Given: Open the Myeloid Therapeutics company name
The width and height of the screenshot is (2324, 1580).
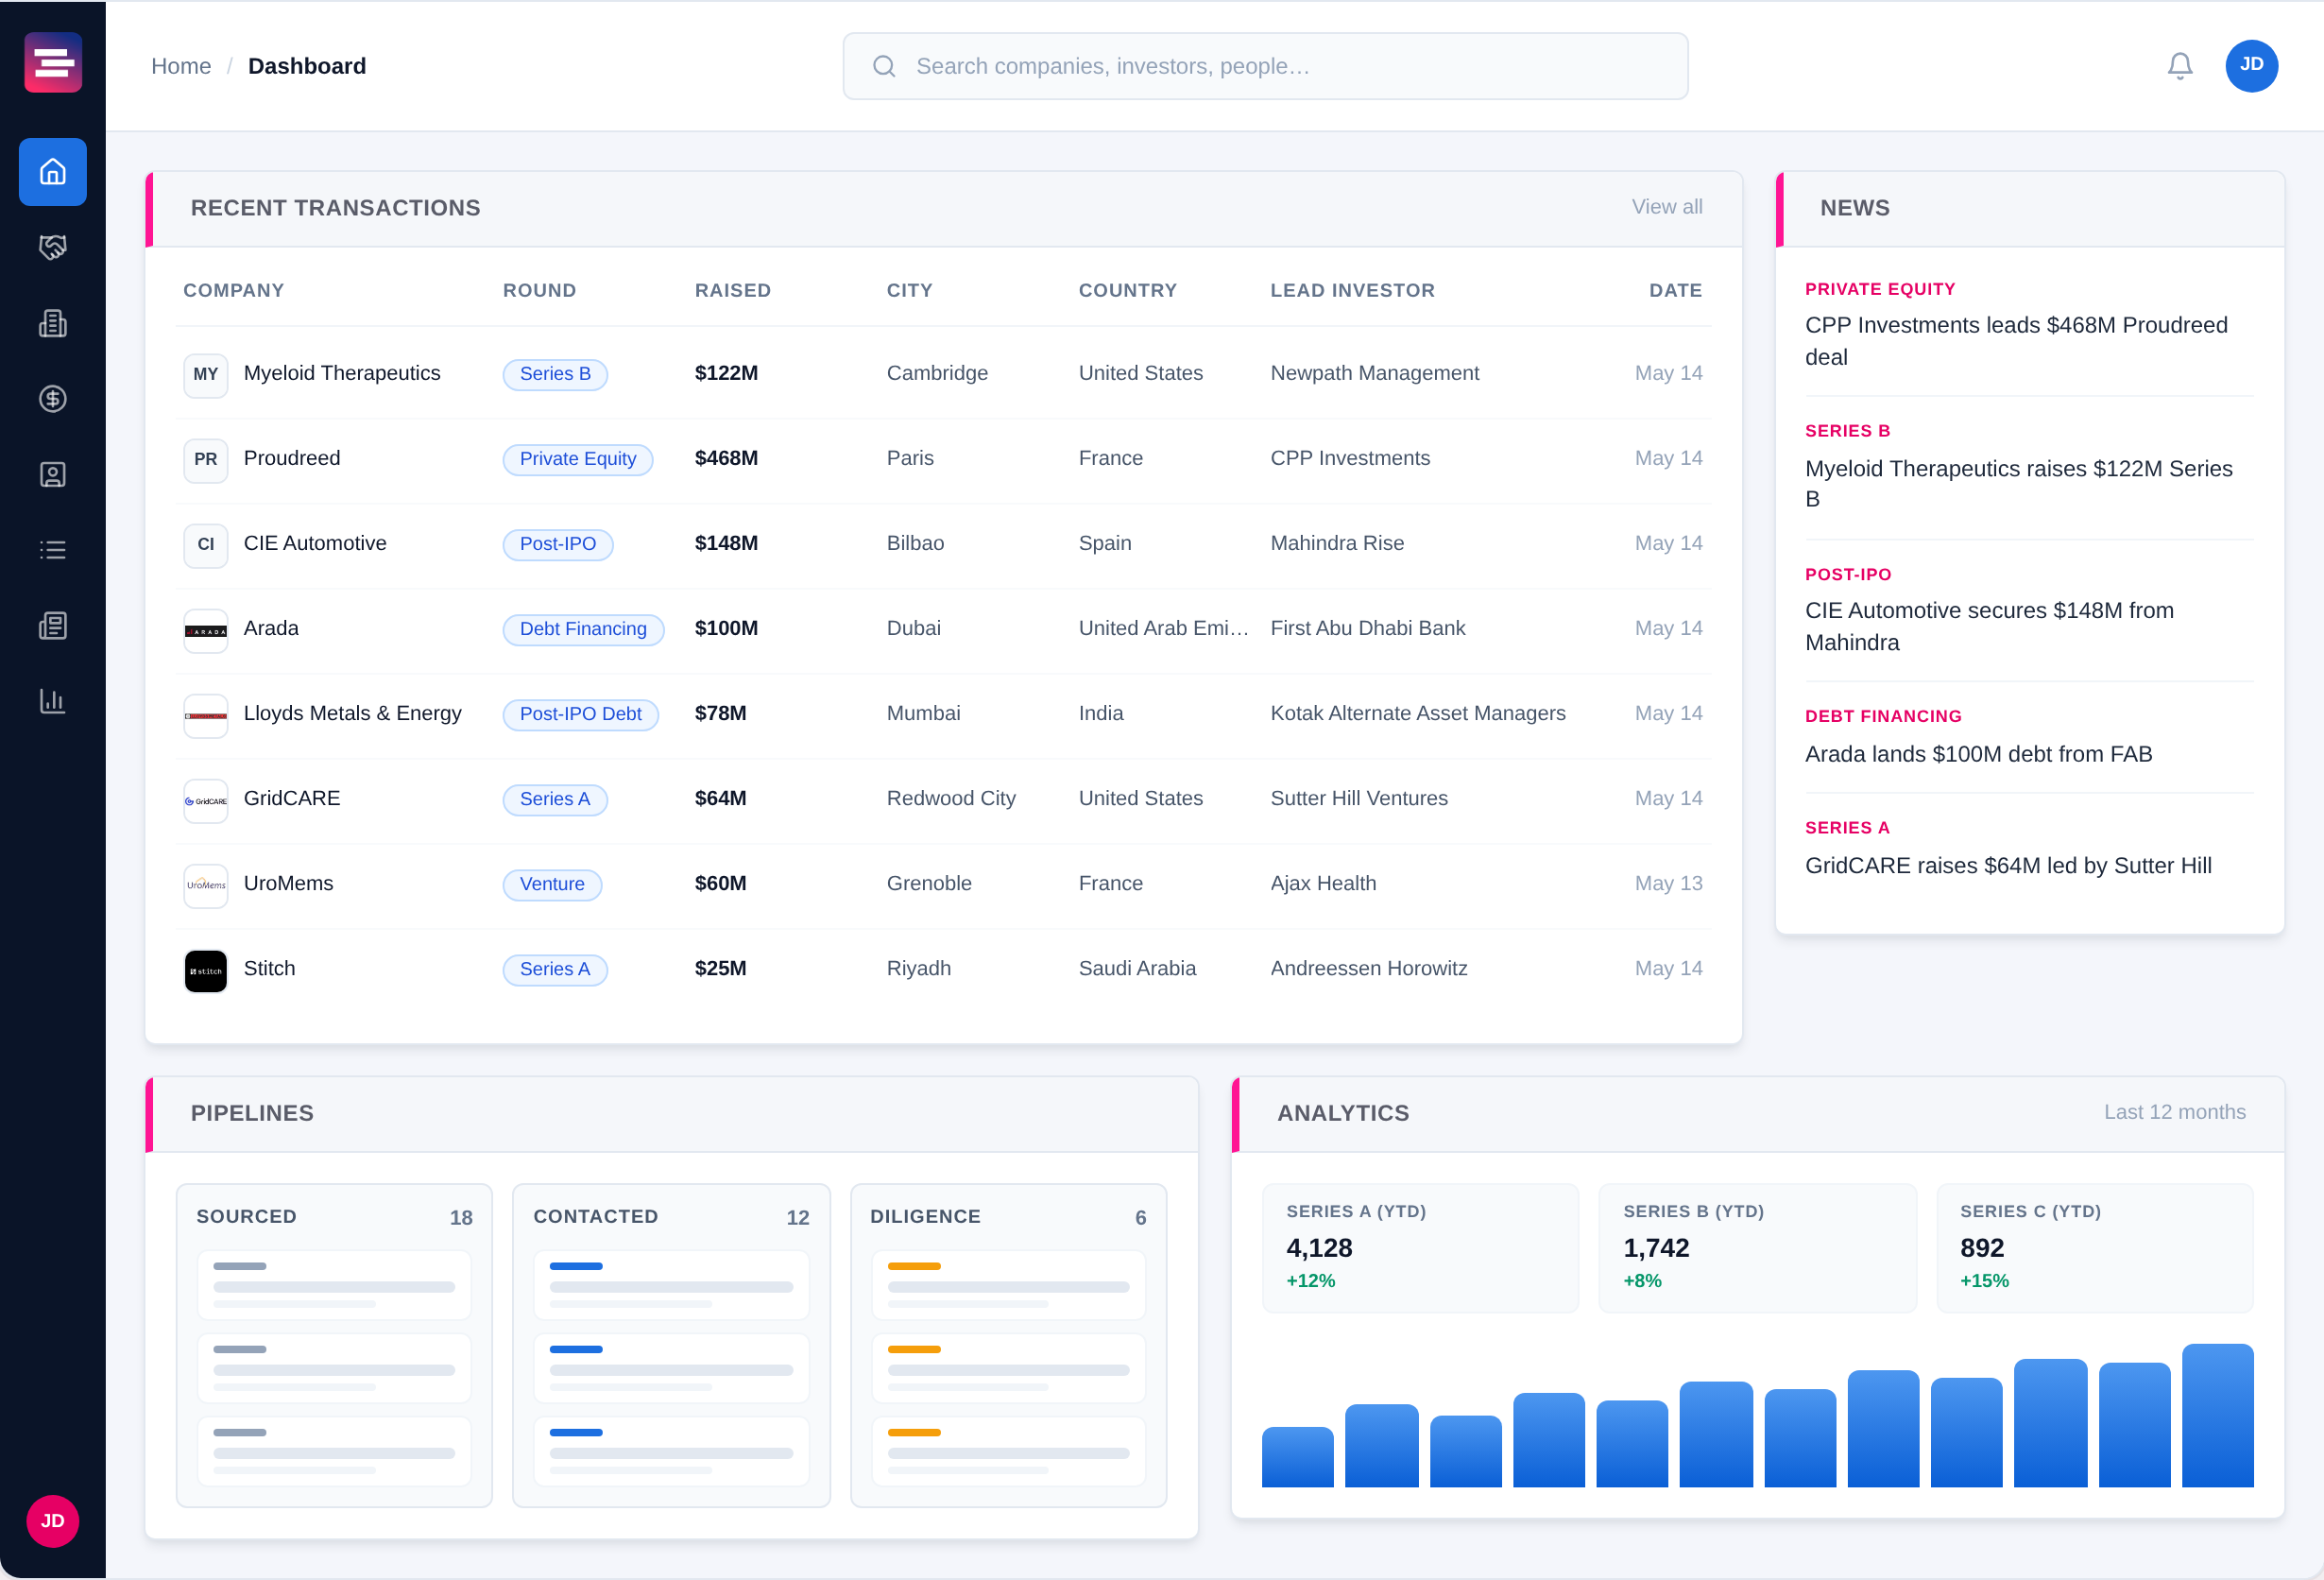Looking at the screenshot, I should click(x=342, y=373).
